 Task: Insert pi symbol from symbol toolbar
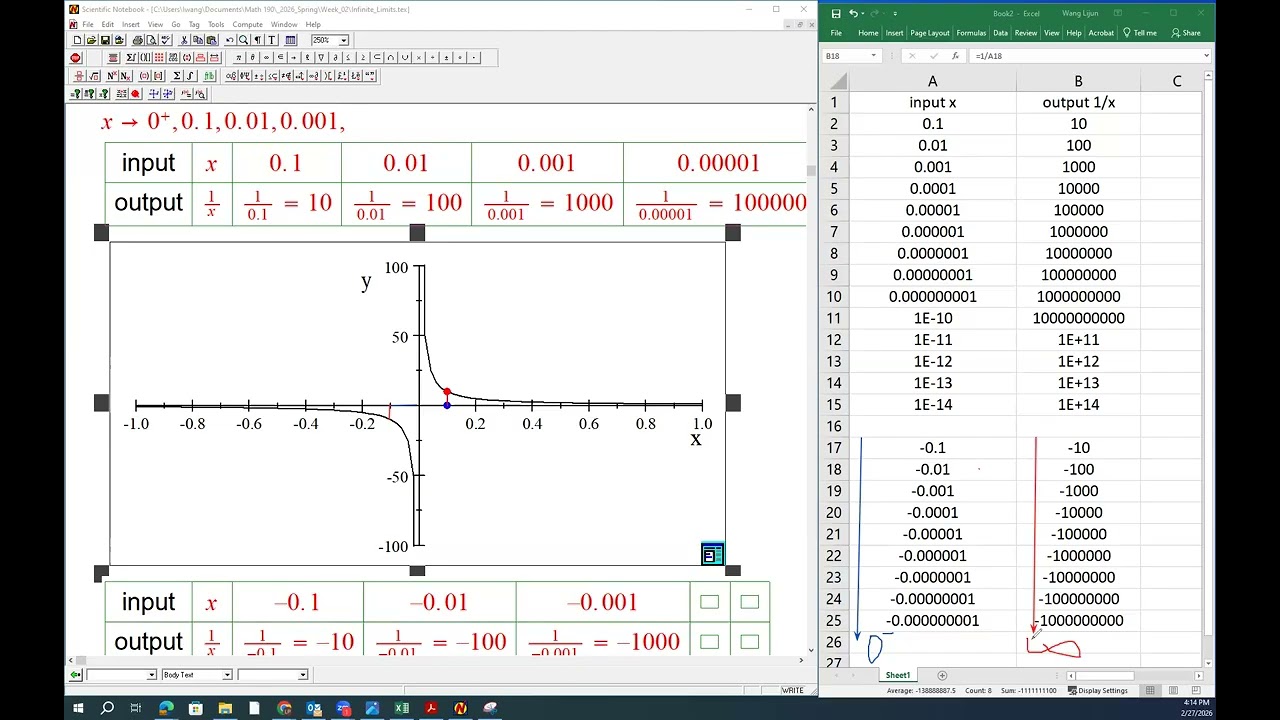tap(238, 57)
